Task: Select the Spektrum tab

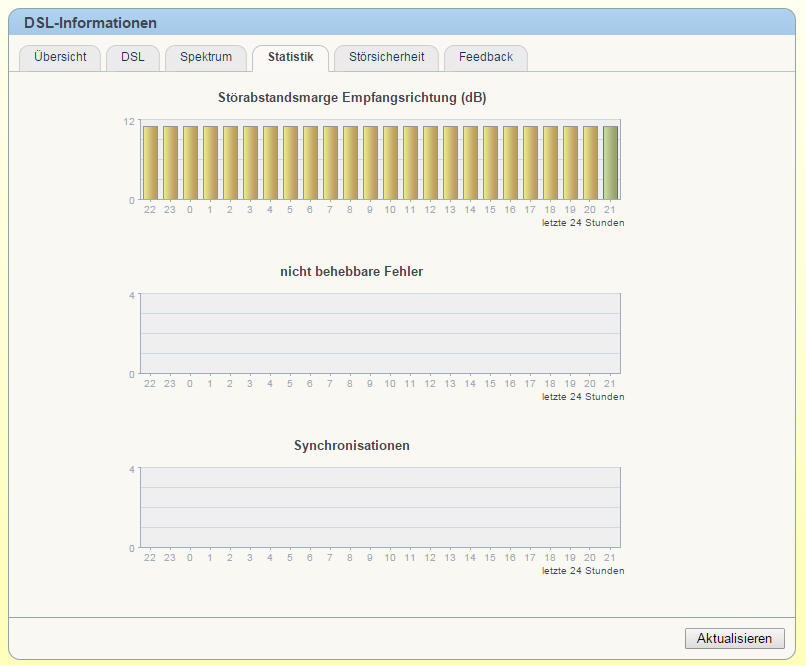Action: [x=206, y=58]
